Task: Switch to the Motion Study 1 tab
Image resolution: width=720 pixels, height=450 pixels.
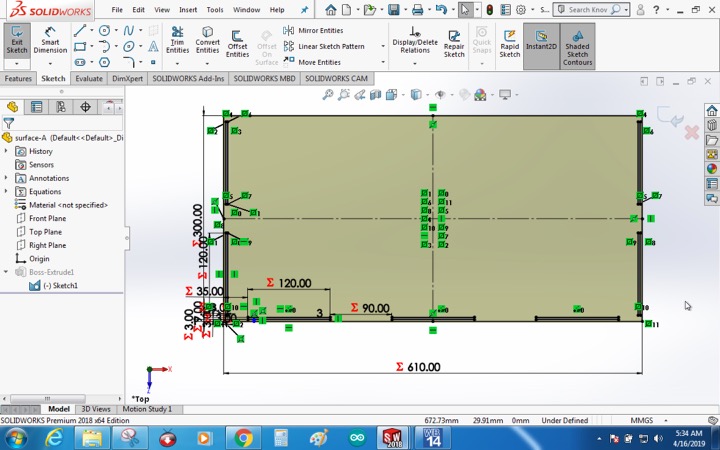Action: 147,409
